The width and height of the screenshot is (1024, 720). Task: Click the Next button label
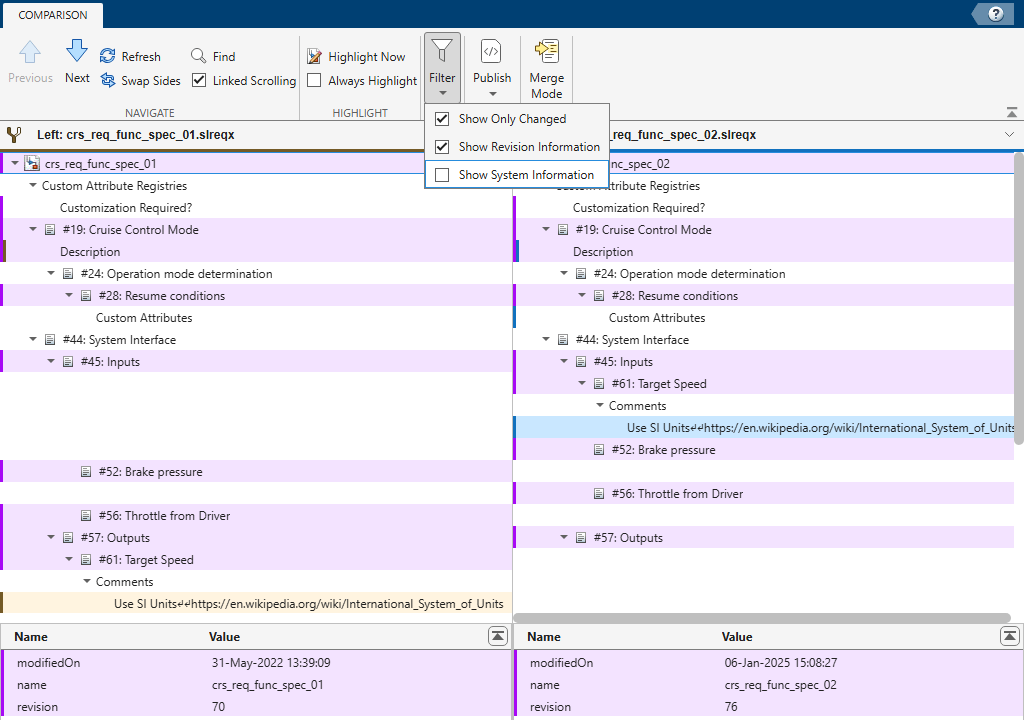77,78
